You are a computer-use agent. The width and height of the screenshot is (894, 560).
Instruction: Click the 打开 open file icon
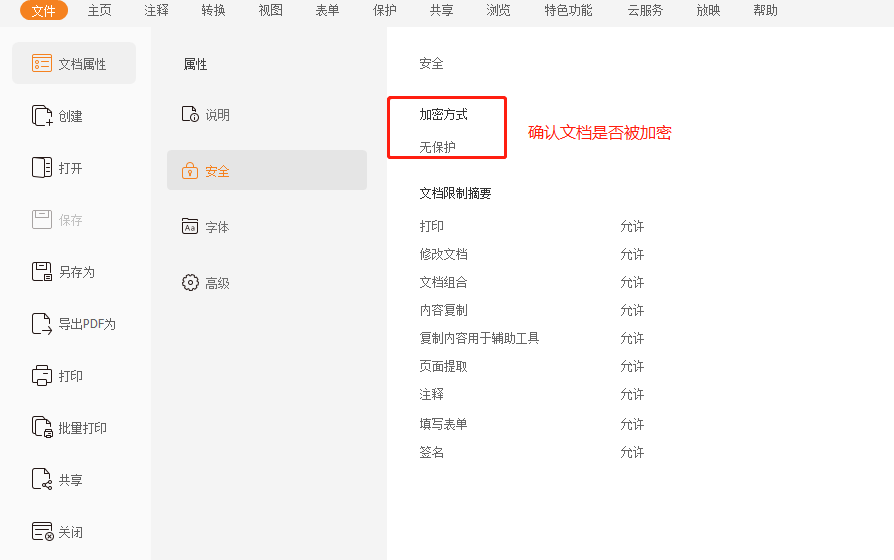[x=41, y=168]
